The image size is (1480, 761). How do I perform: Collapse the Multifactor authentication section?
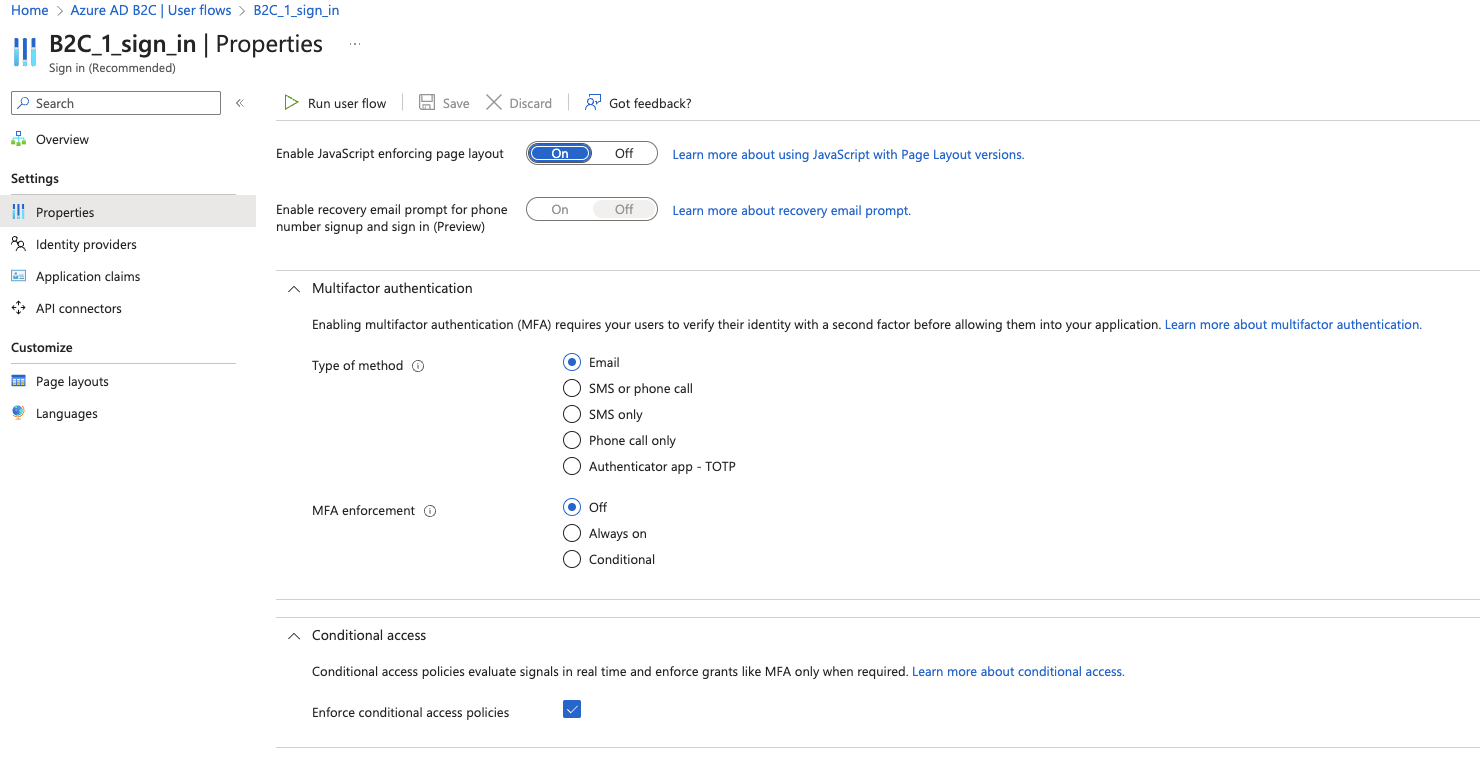click(x=294, y=288)
